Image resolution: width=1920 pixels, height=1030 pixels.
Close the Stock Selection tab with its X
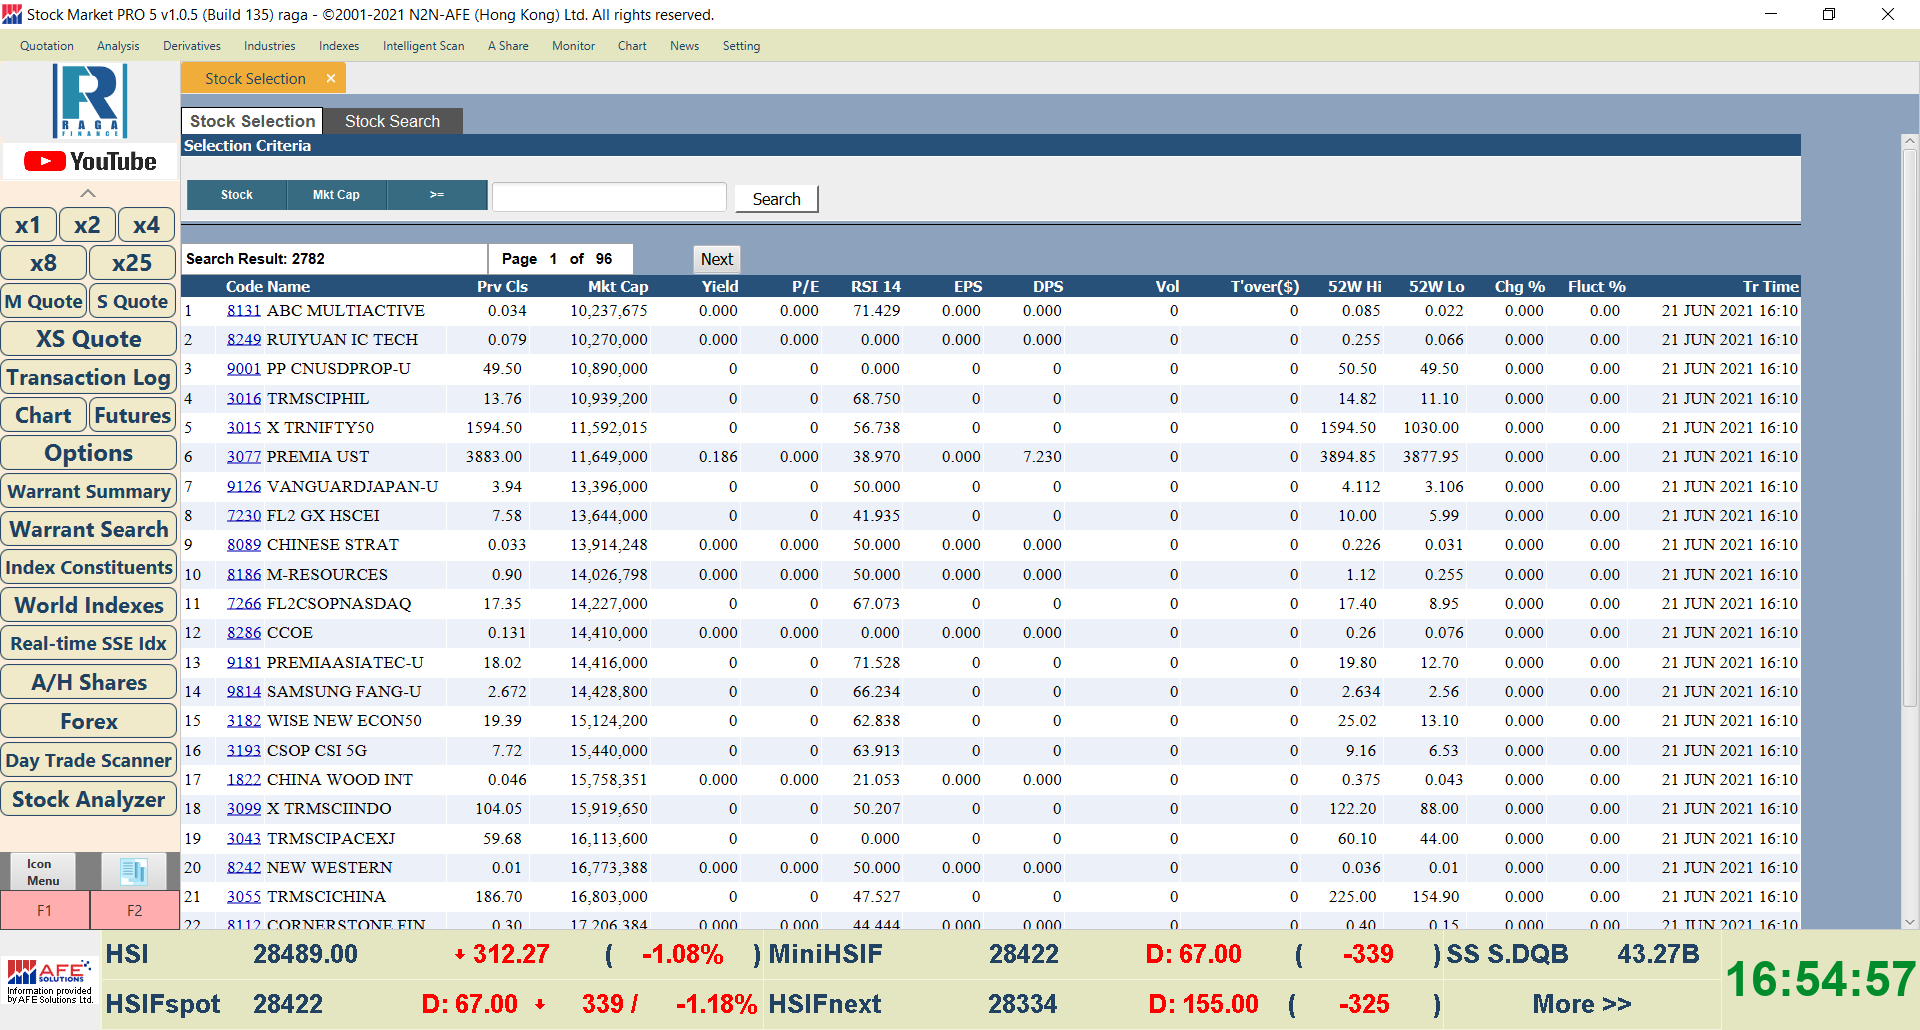coord(331,78)
